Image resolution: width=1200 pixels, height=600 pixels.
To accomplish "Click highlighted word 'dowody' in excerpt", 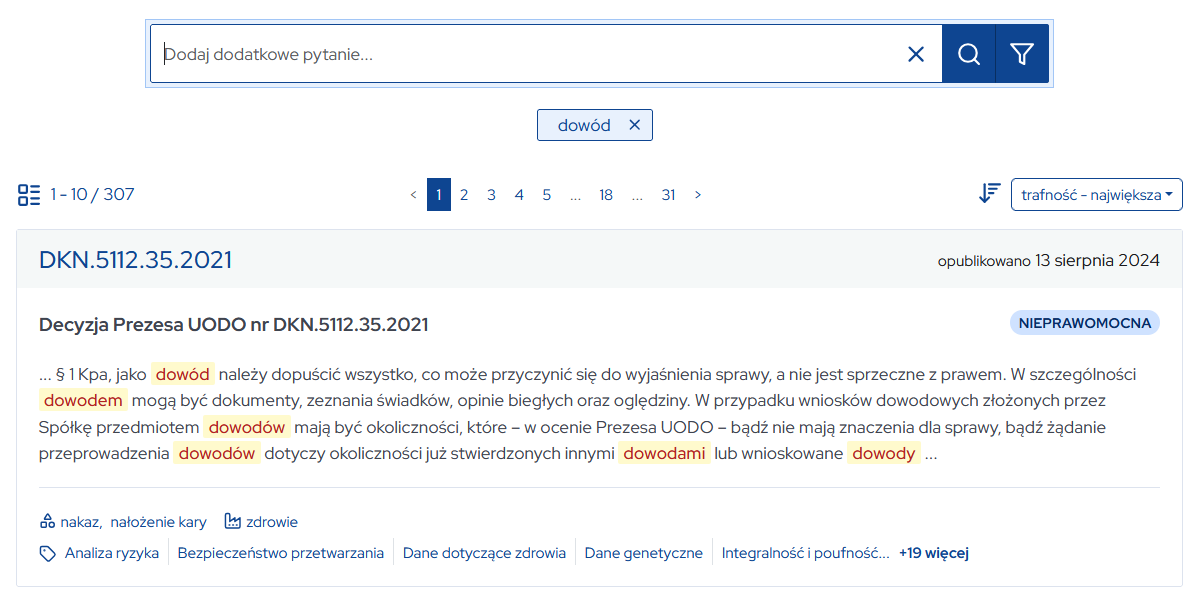I will [884, 453].
